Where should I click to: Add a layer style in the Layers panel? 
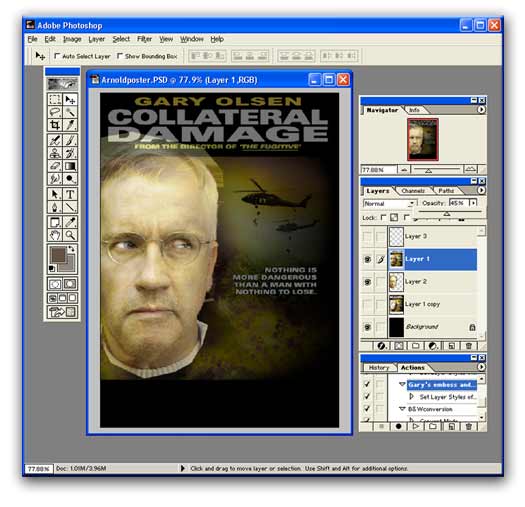[381, 345]
